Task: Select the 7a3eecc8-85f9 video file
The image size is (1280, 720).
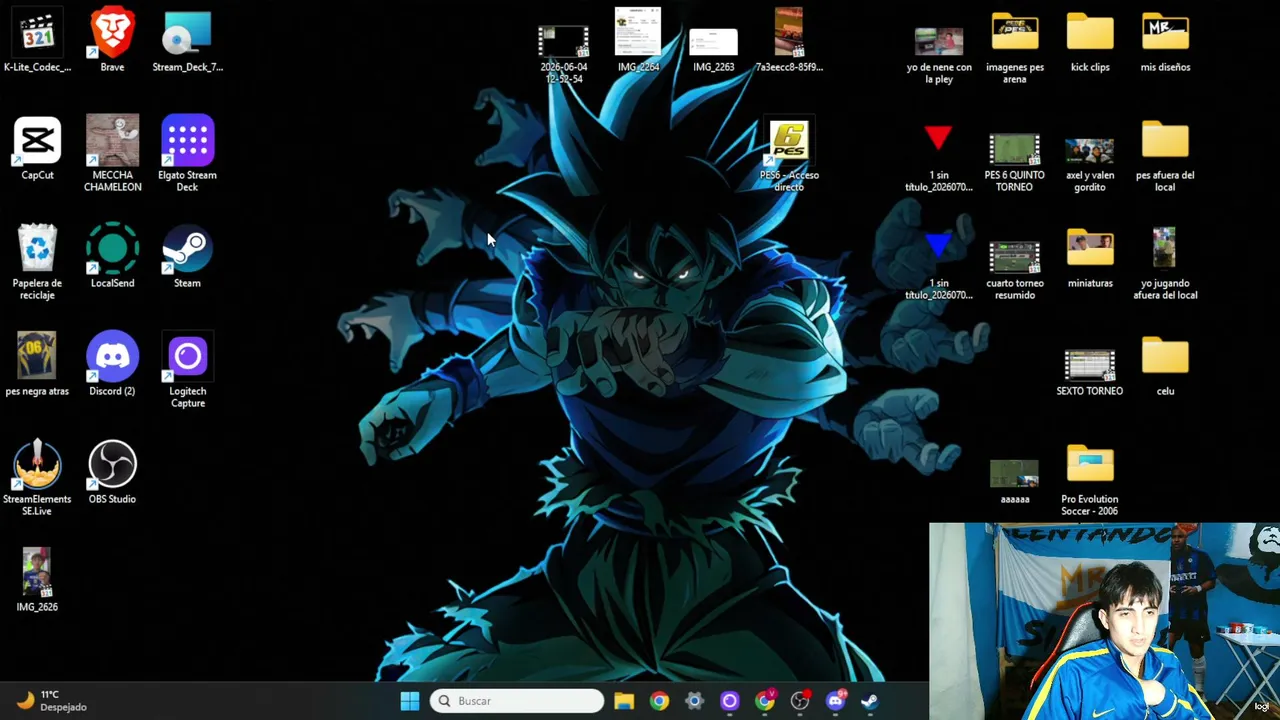Action: [789, 40]
